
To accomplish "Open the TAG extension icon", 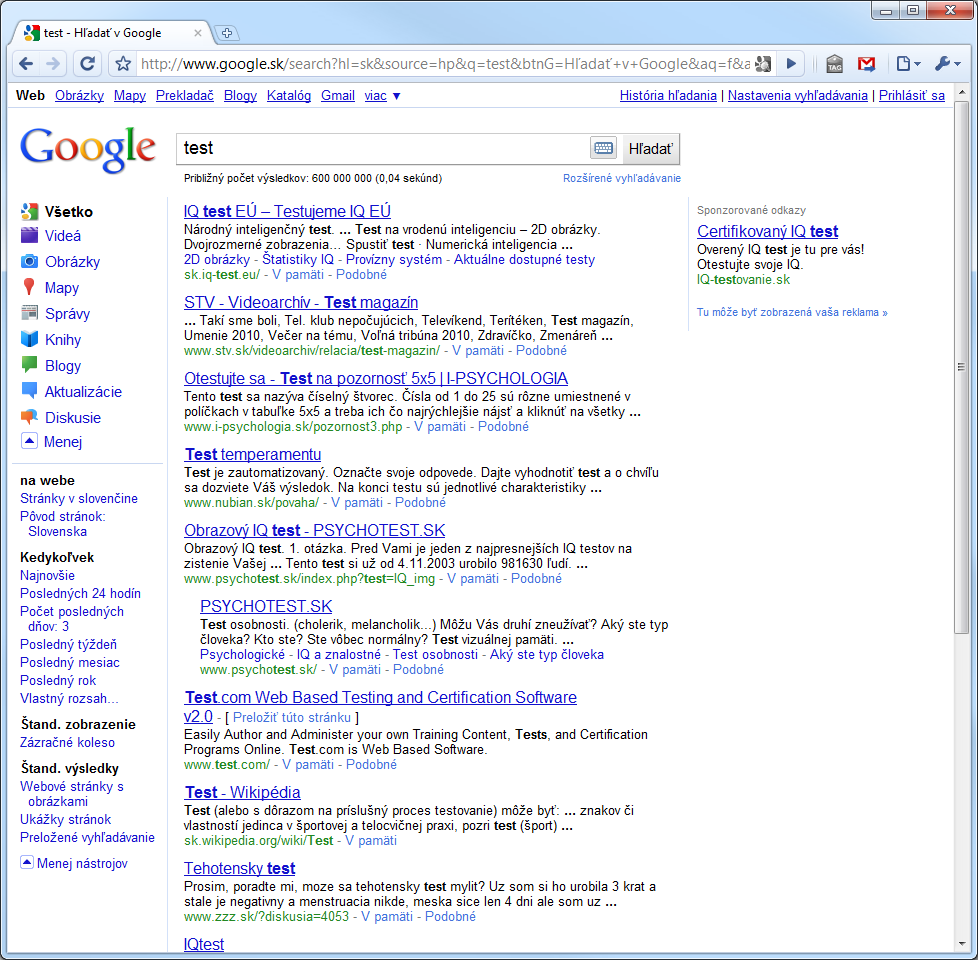I will click(x=834, y=64).
